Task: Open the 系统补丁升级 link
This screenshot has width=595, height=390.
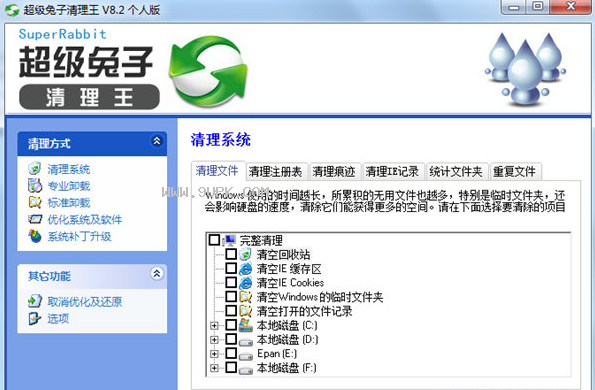Action: pyautogui.click(x=79, y=237)
